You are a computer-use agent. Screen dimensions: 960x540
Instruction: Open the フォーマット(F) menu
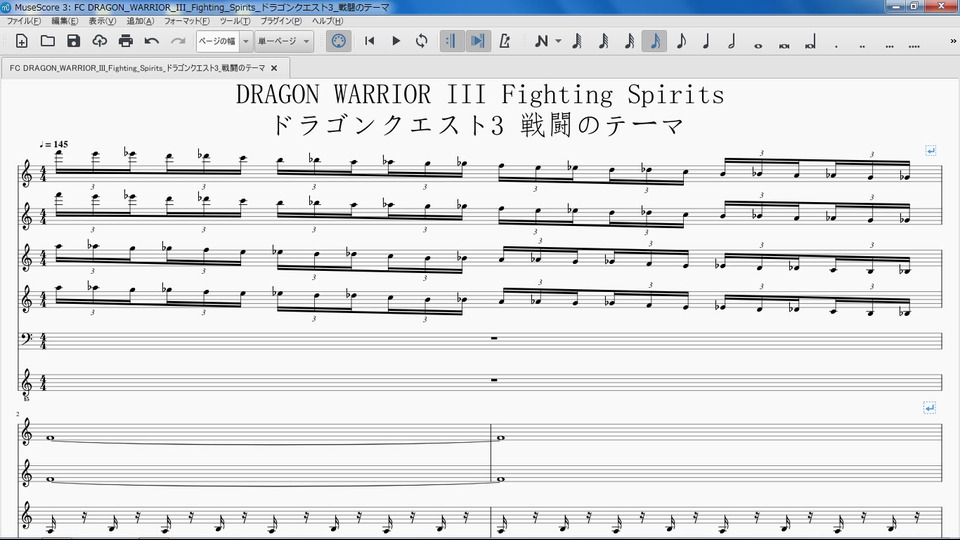tap(187, 21)
